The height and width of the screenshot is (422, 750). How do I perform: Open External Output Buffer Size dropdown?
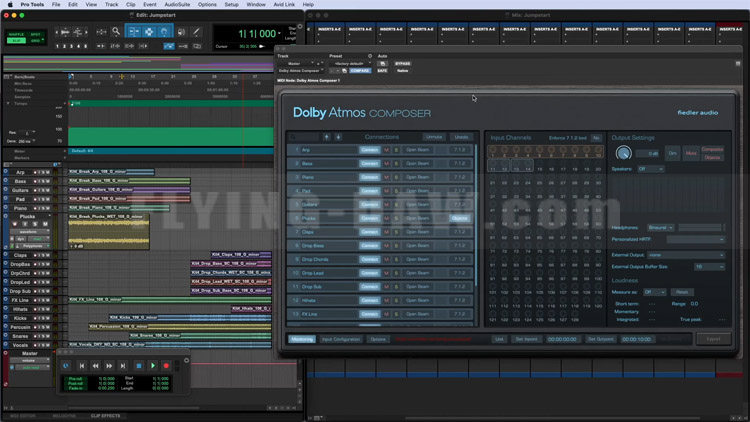[709, 267]
